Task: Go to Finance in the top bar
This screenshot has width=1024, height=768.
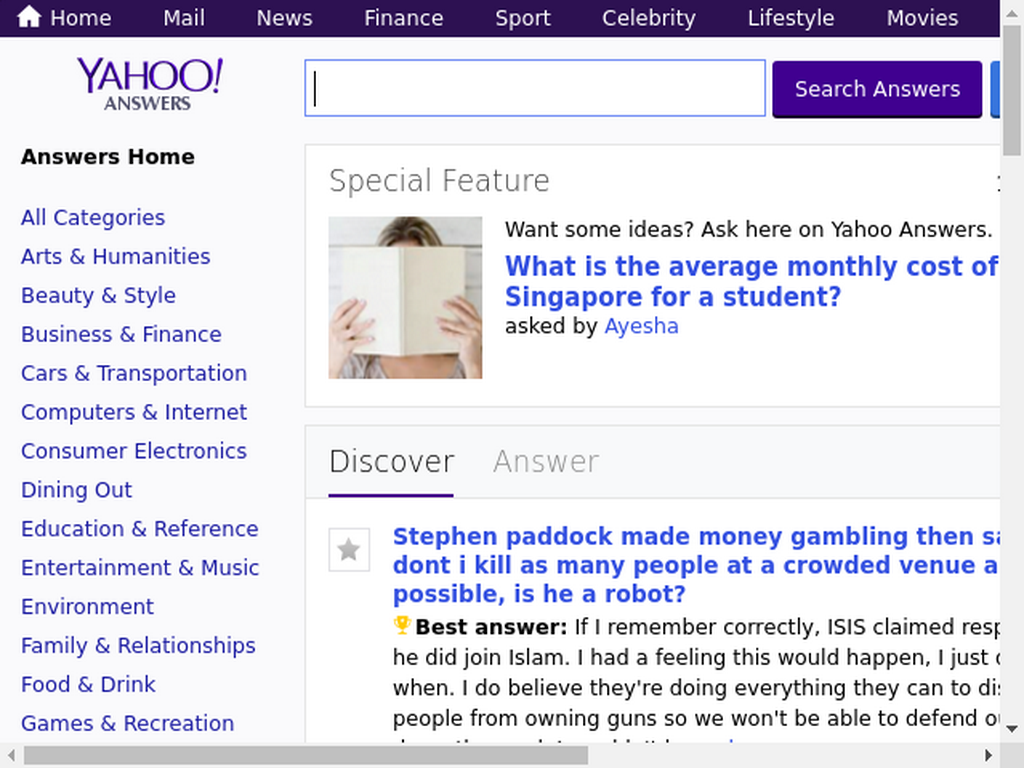Action: click(404, 18)
